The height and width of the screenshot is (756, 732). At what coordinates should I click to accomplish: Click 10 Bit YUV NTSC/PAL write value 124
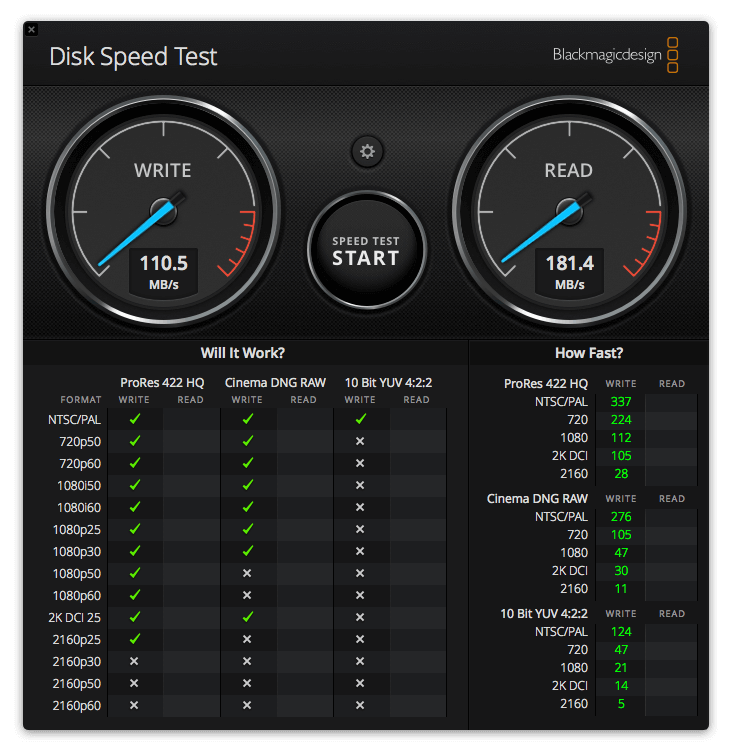[x=621, y=632]
